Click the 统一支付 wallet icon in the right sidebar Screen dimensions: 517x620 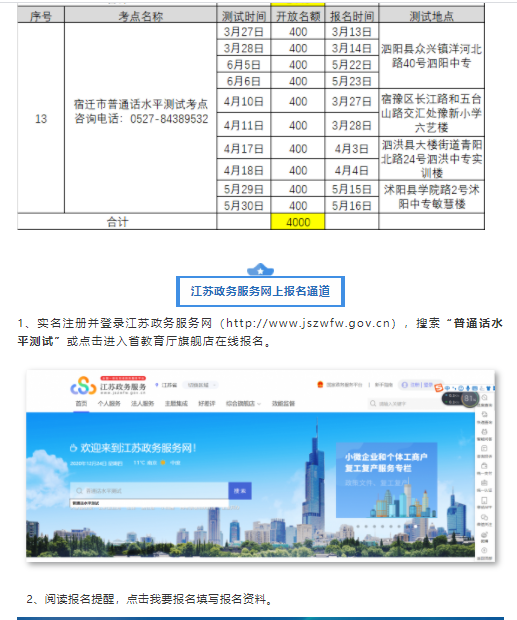coord(484,466)
